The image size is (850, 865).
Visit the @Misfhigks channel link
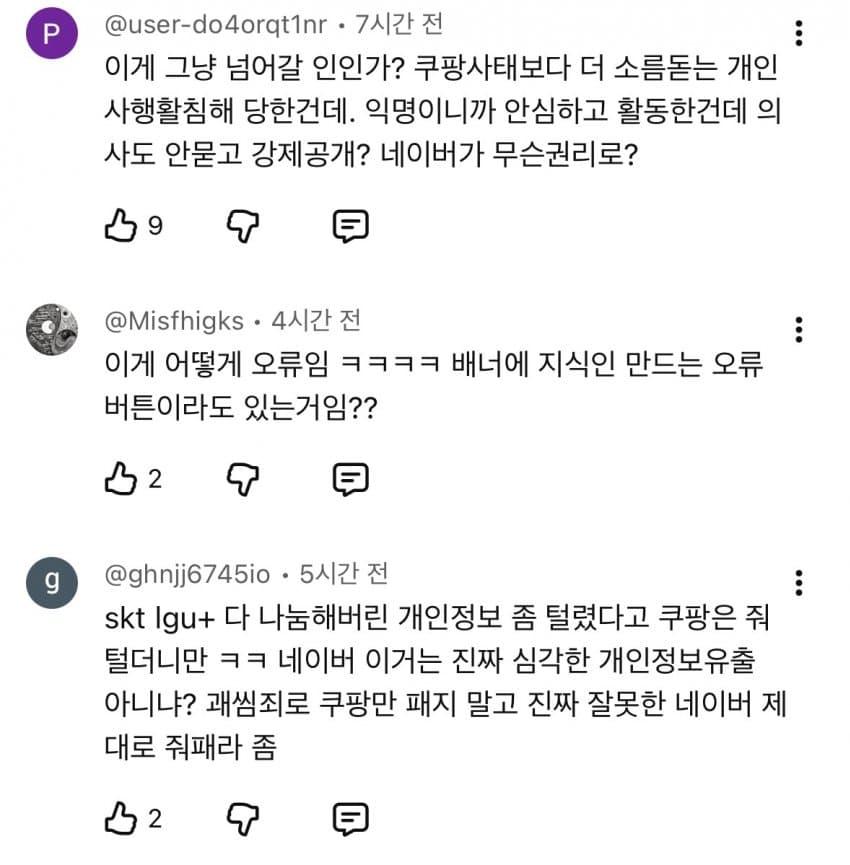(174, 320)
